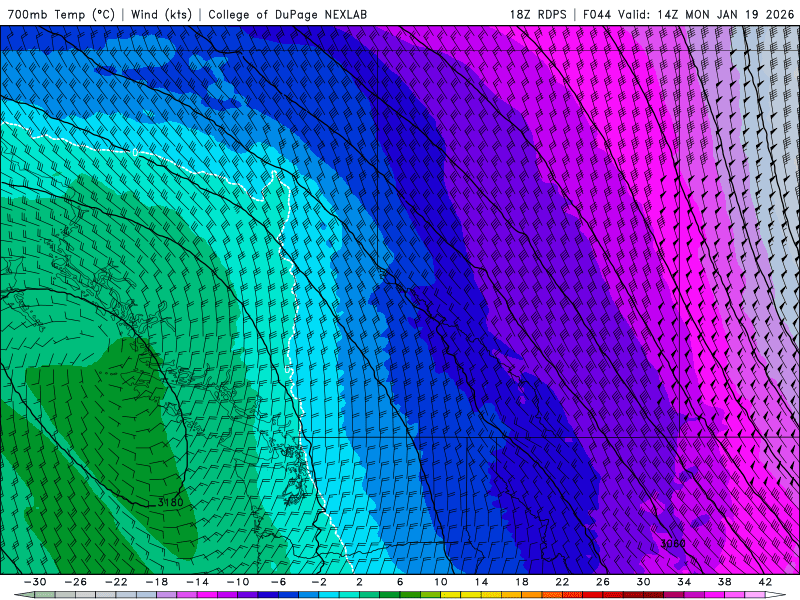
Task: Click the "22" color scale label
Action: pyautogui.click(x=562, y=582)
